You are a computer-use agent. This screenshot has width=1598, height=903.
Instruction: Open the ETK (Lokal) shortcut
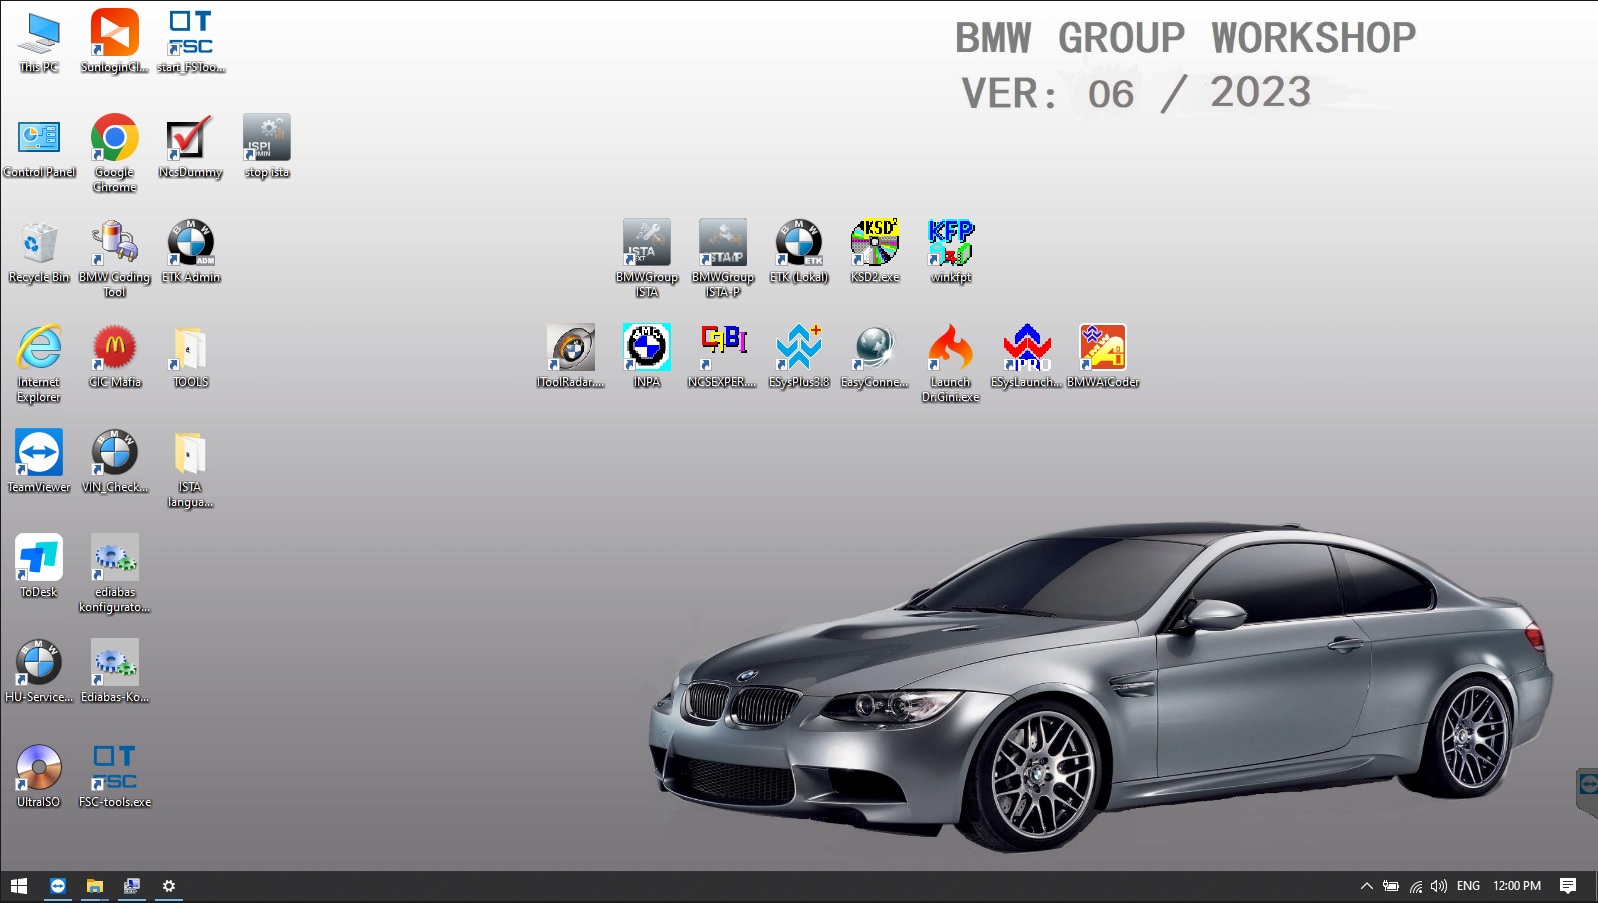point(799,252)
